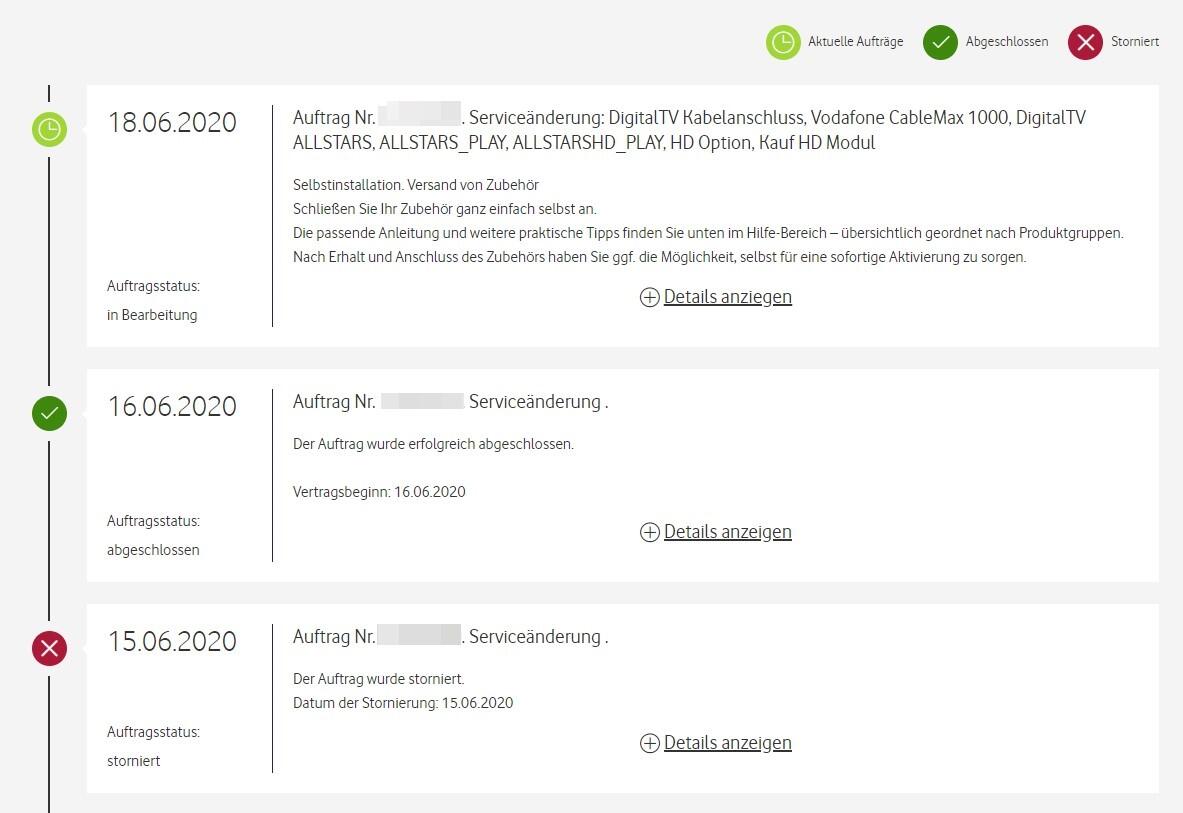Click the light green clock icon in legend
The height and width of the screenshot is (813, 1183).
point(783,42)
